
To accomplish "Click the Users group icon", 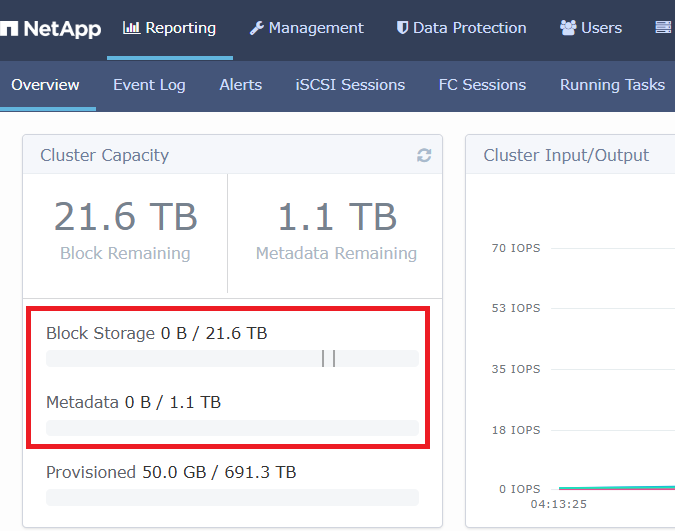I will click(568, 28).
